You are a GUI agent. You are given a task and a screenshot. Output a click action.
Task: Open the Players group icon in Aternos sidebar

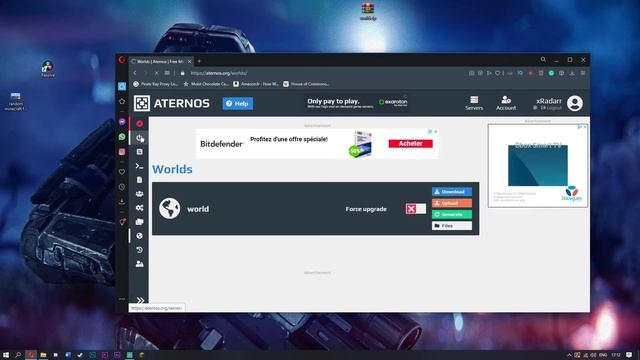(140, 194)
